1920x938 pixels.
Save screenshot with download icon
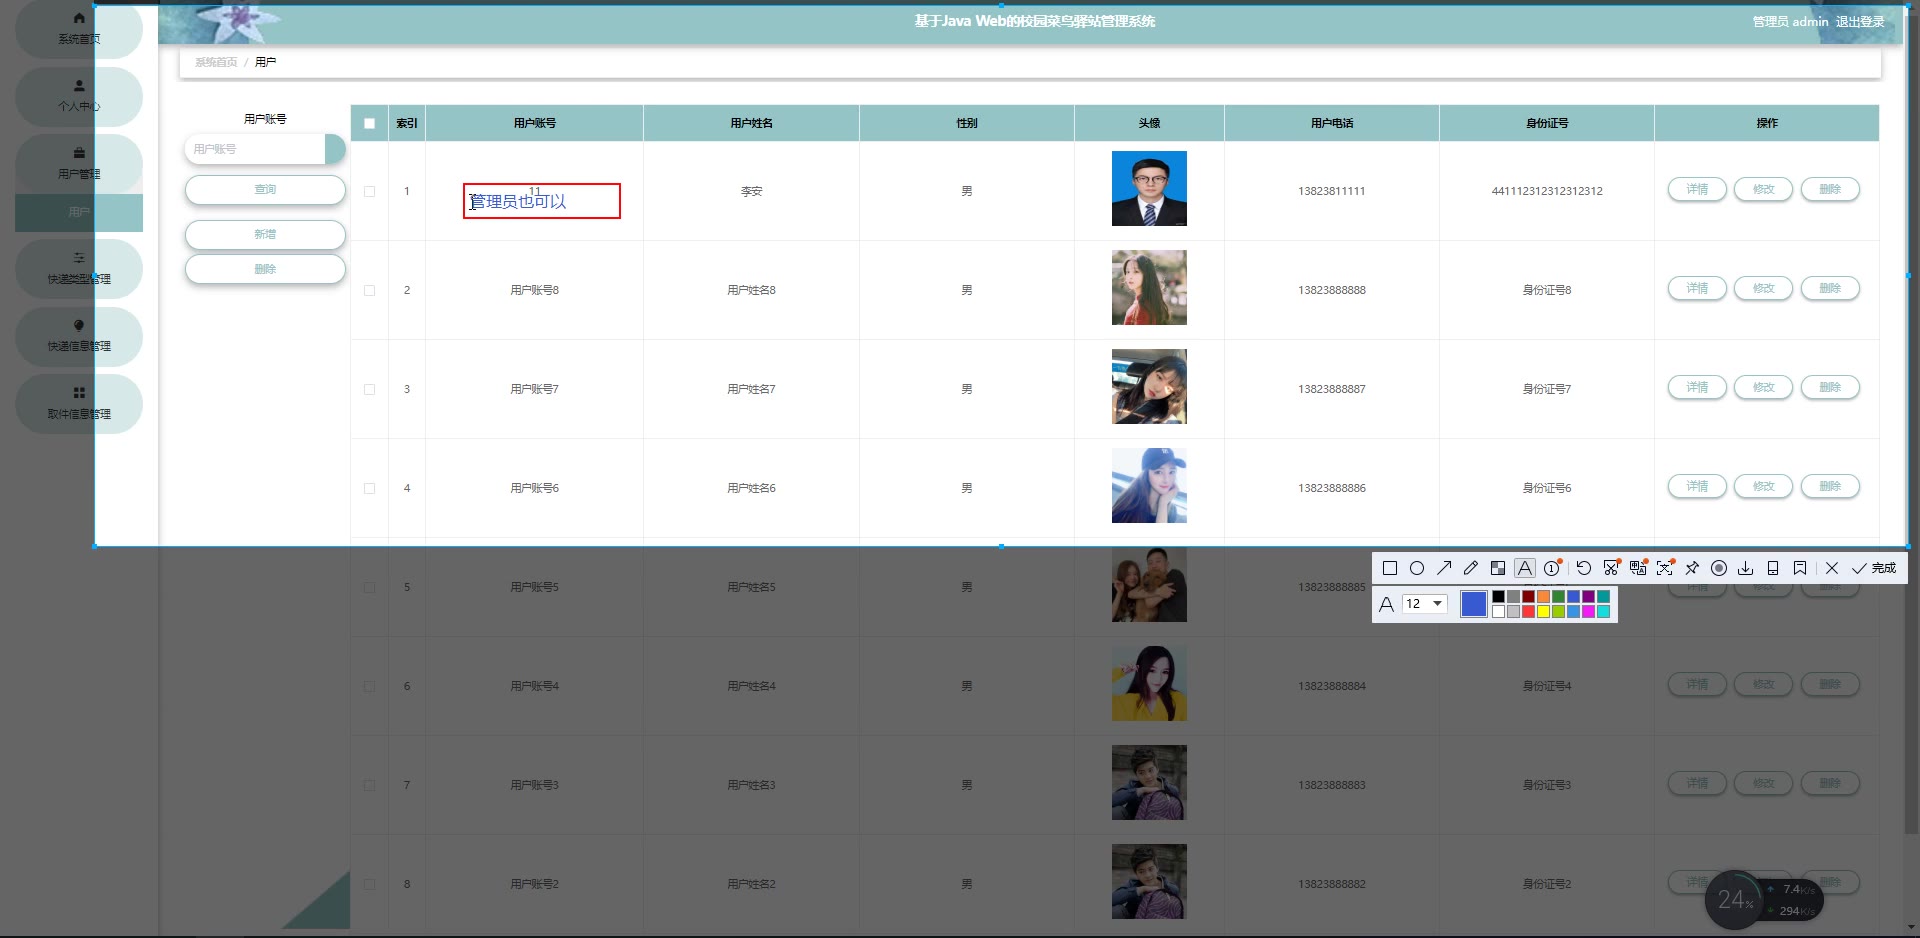click(x=1746, y=568)
